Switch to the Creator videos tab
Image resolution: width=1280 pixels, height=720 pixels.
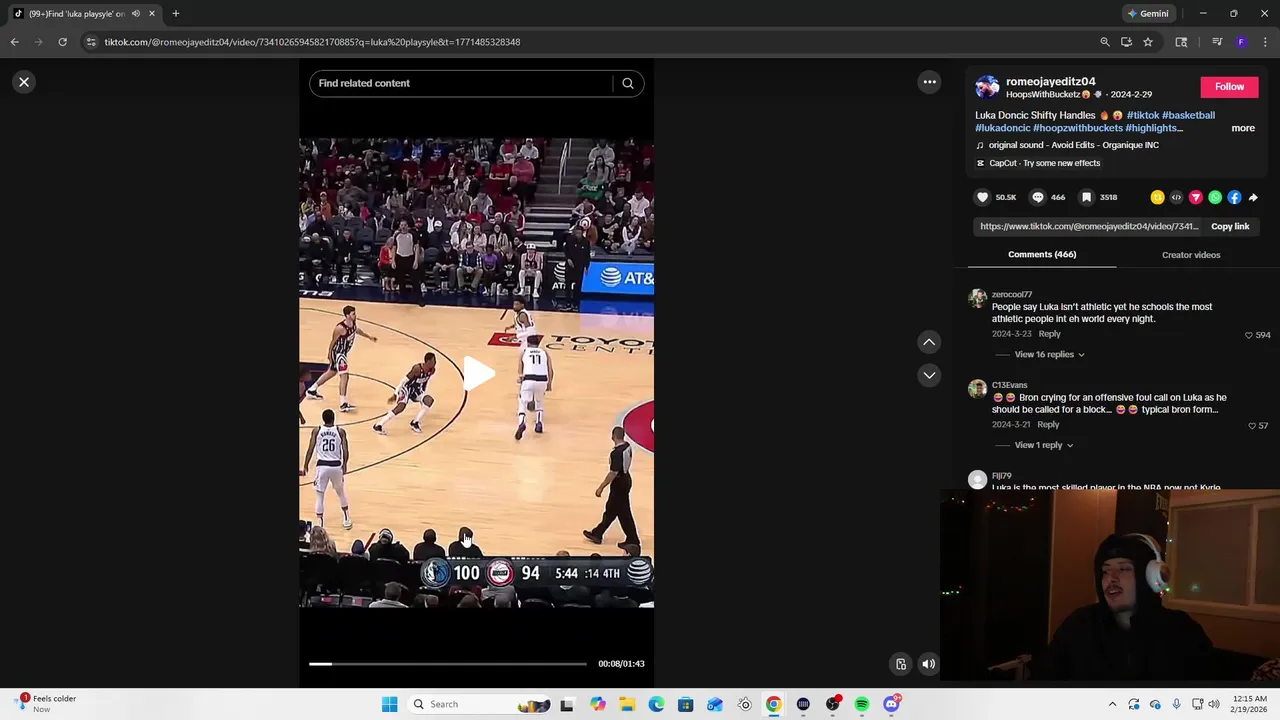click(x=1191, y=255)
